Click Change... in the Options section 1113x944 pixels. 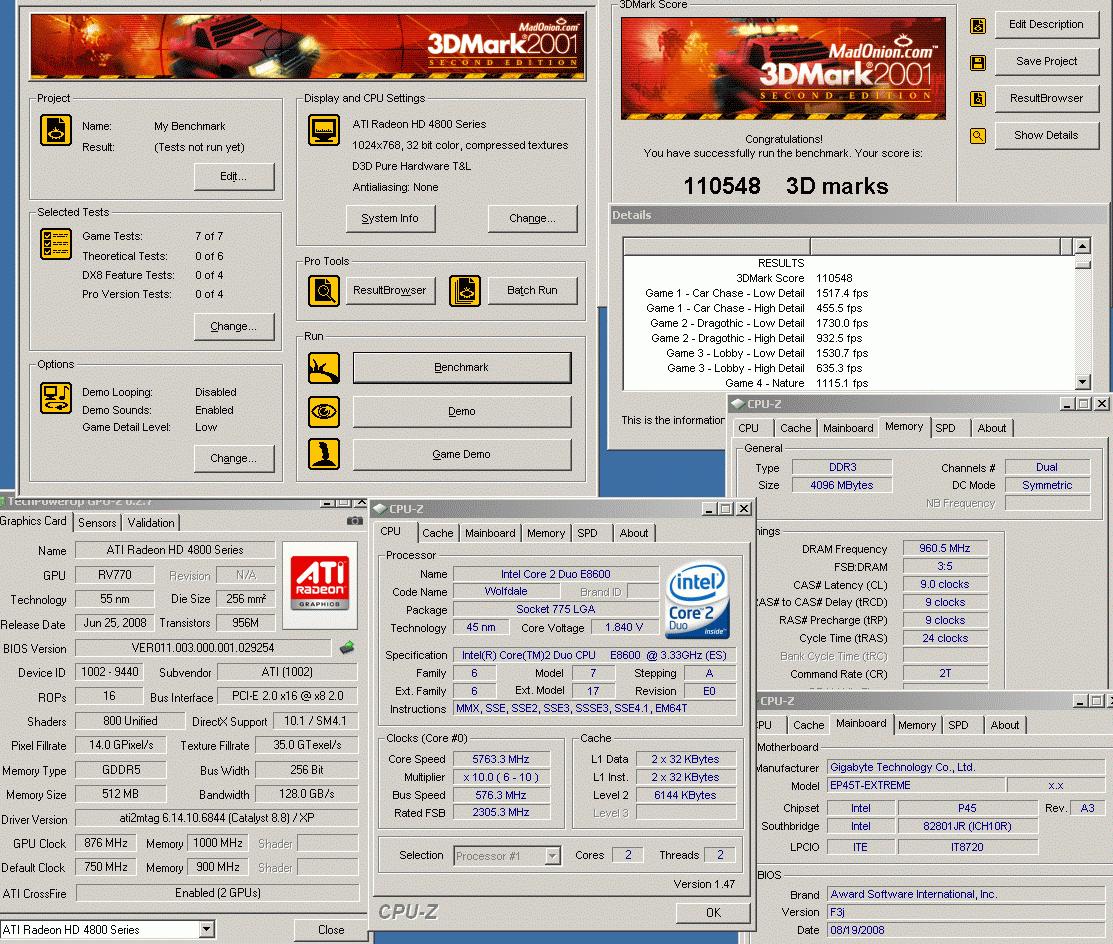(x=234, y=459)
